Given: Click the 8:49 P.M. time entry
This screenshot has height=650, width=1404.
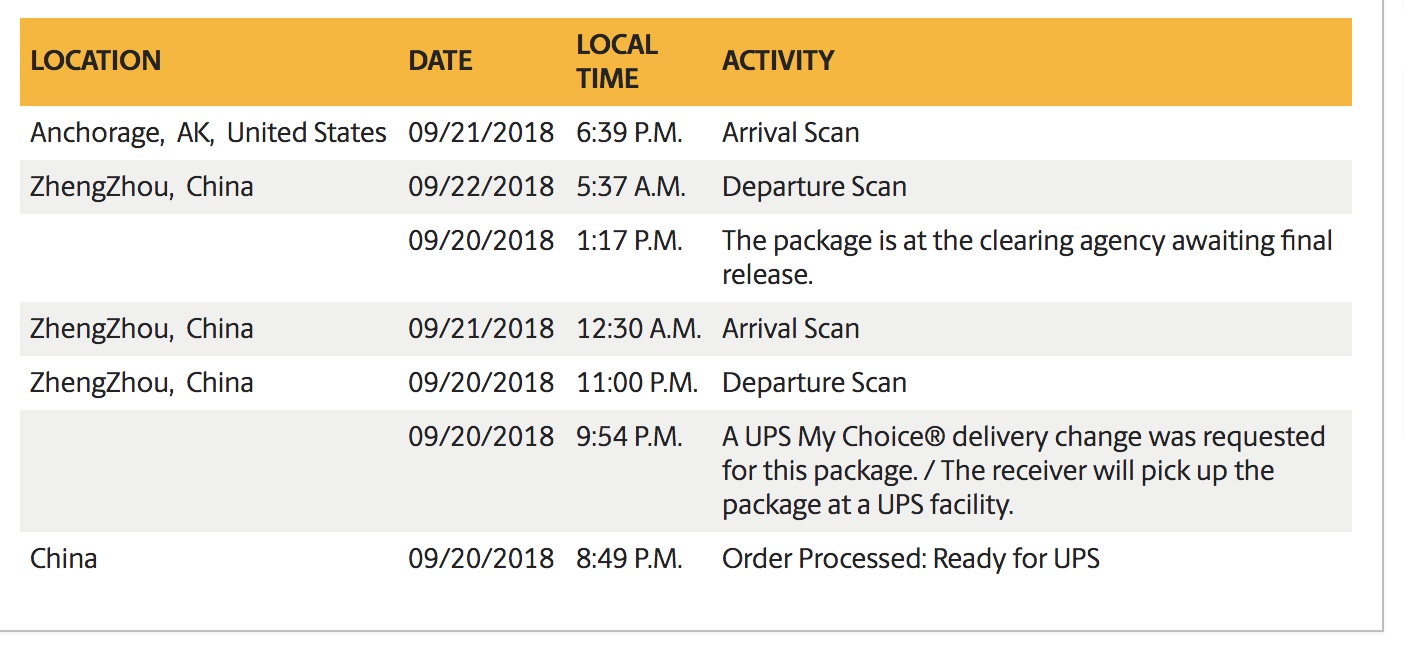Looking at the screenshot, I should point(629,558).
